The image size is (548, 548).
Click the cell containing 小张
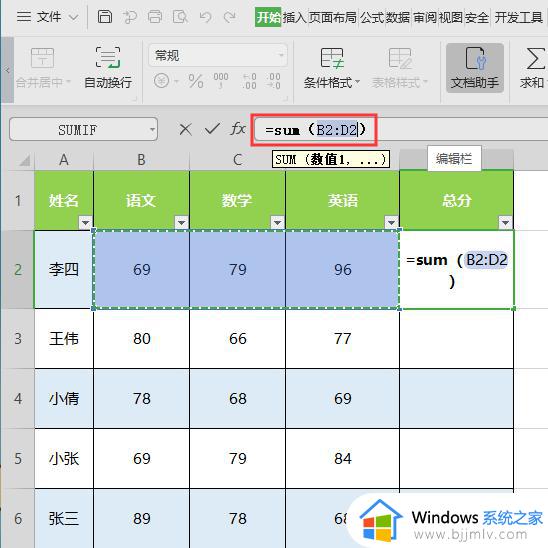64,459
